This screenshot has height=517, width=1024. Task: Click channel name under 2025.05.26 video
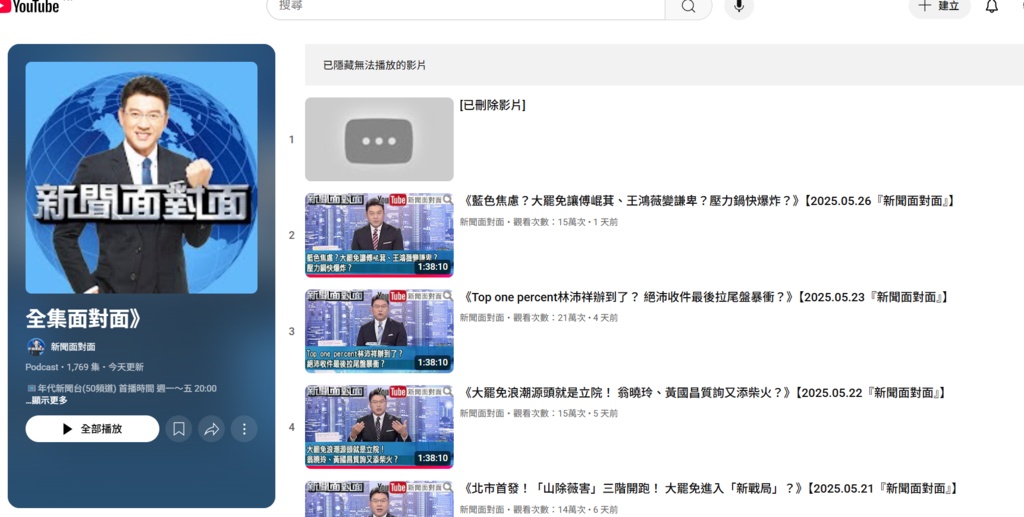pos(482,222)
